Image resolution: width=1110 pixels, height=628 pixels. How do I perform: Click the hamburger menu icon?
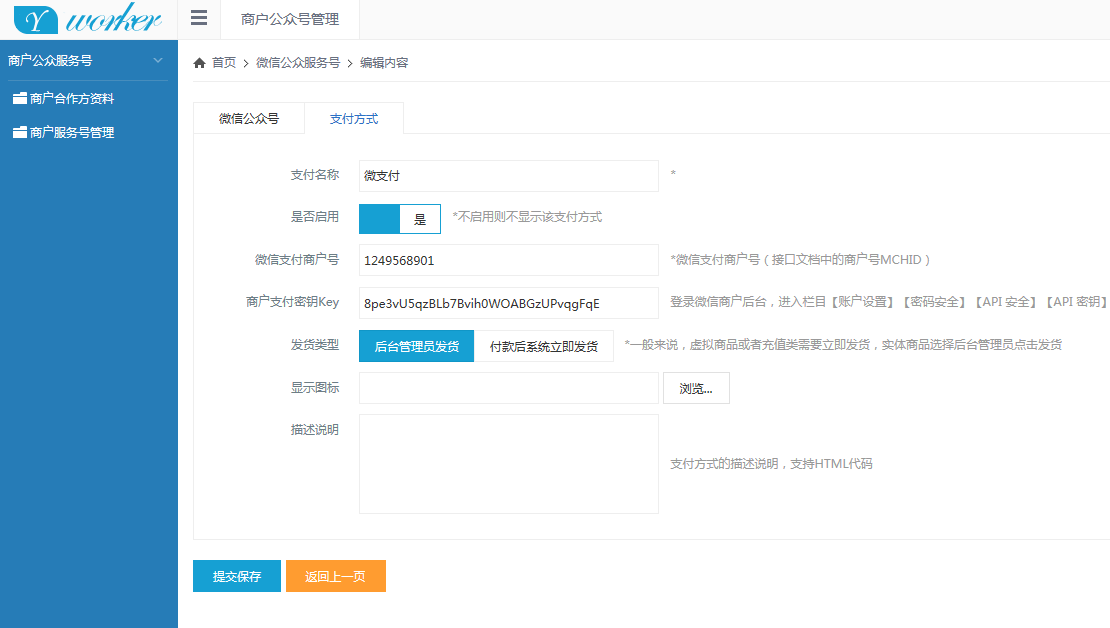(x=199, y=18)
